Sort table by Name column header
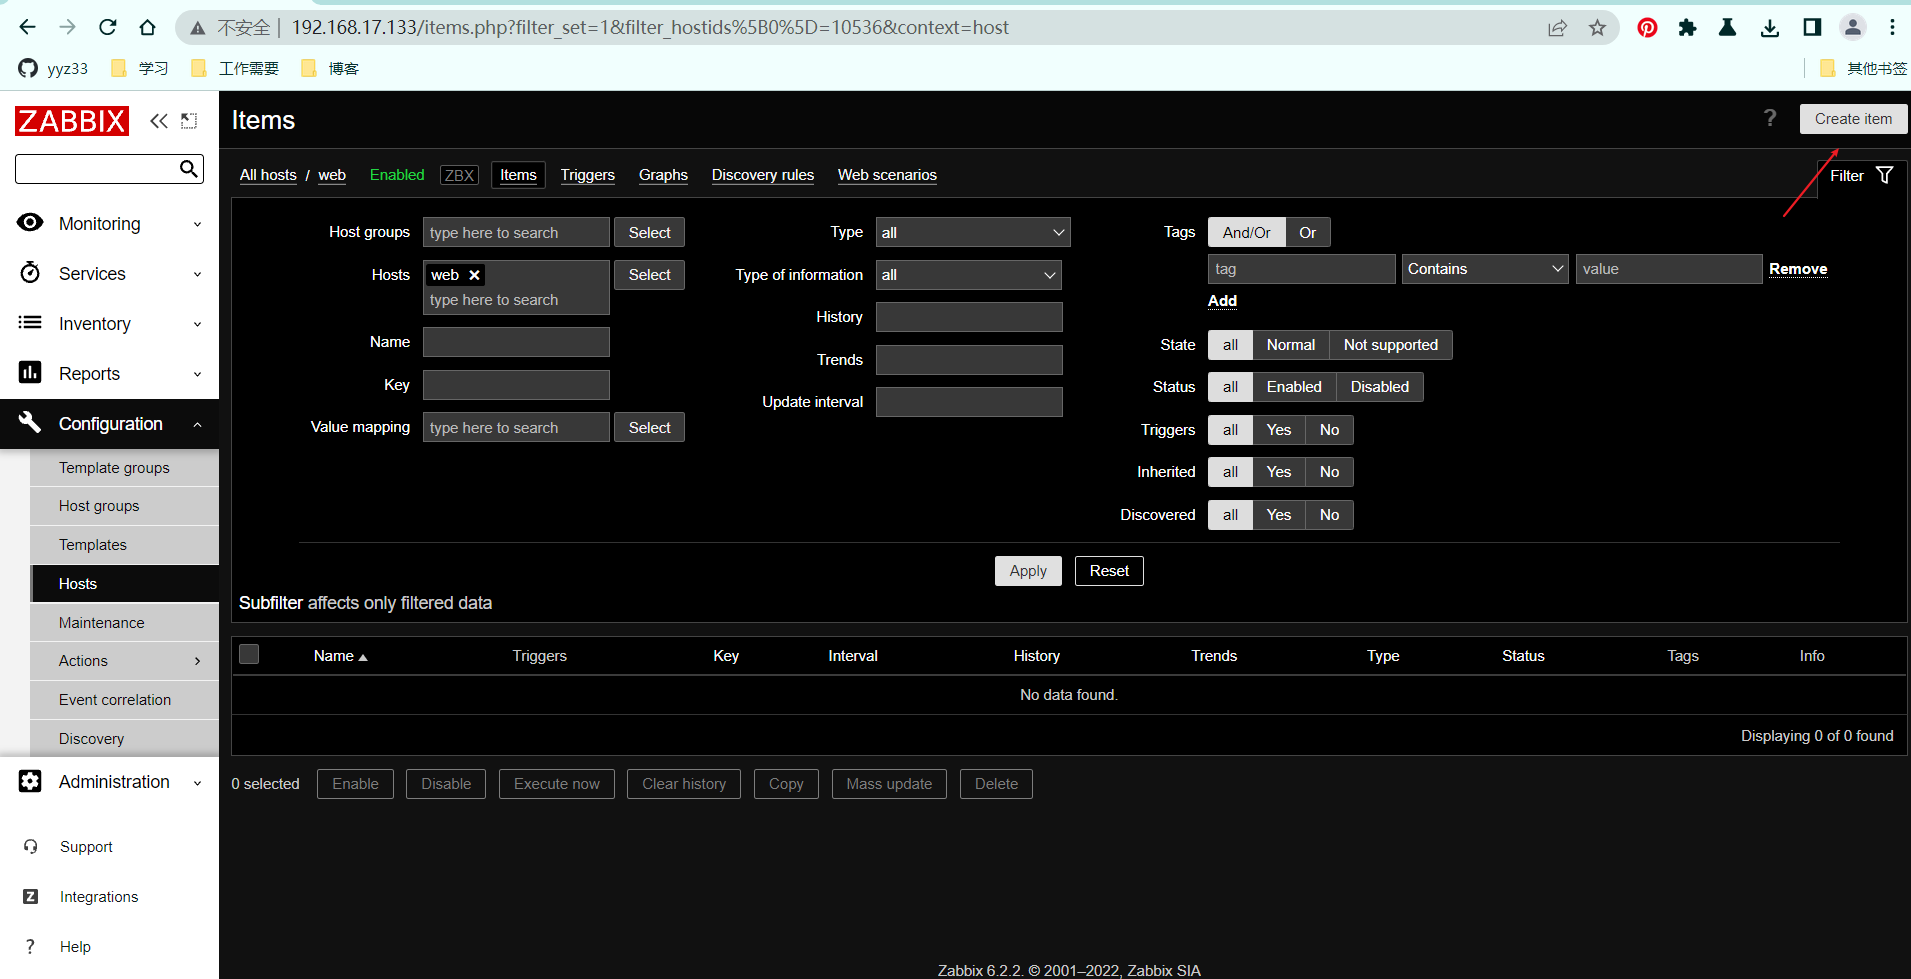The image size is (1911, 979). 340,656
